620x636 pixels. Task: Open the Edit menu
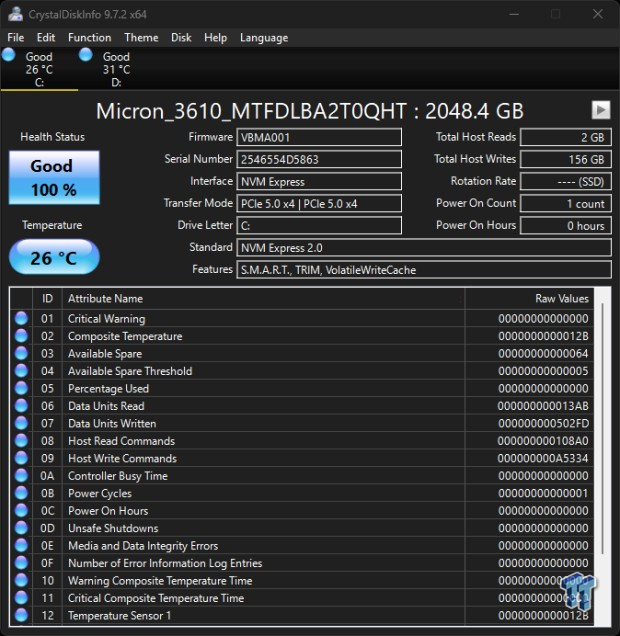point(45,38)
